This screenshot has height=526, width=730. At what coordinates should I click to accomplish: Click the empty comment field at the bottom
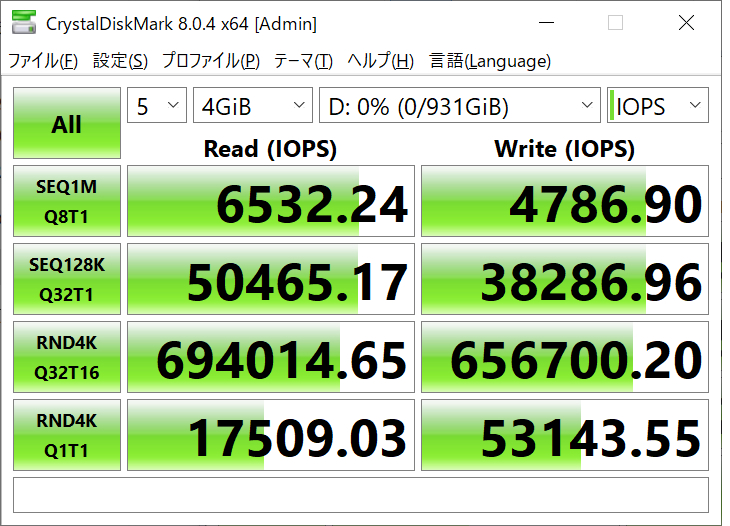click(x=361, y=495)
